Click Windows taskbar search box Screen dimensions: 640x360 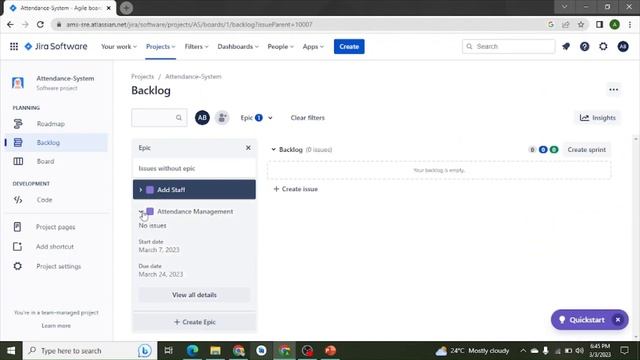click(x=90, y=351)
